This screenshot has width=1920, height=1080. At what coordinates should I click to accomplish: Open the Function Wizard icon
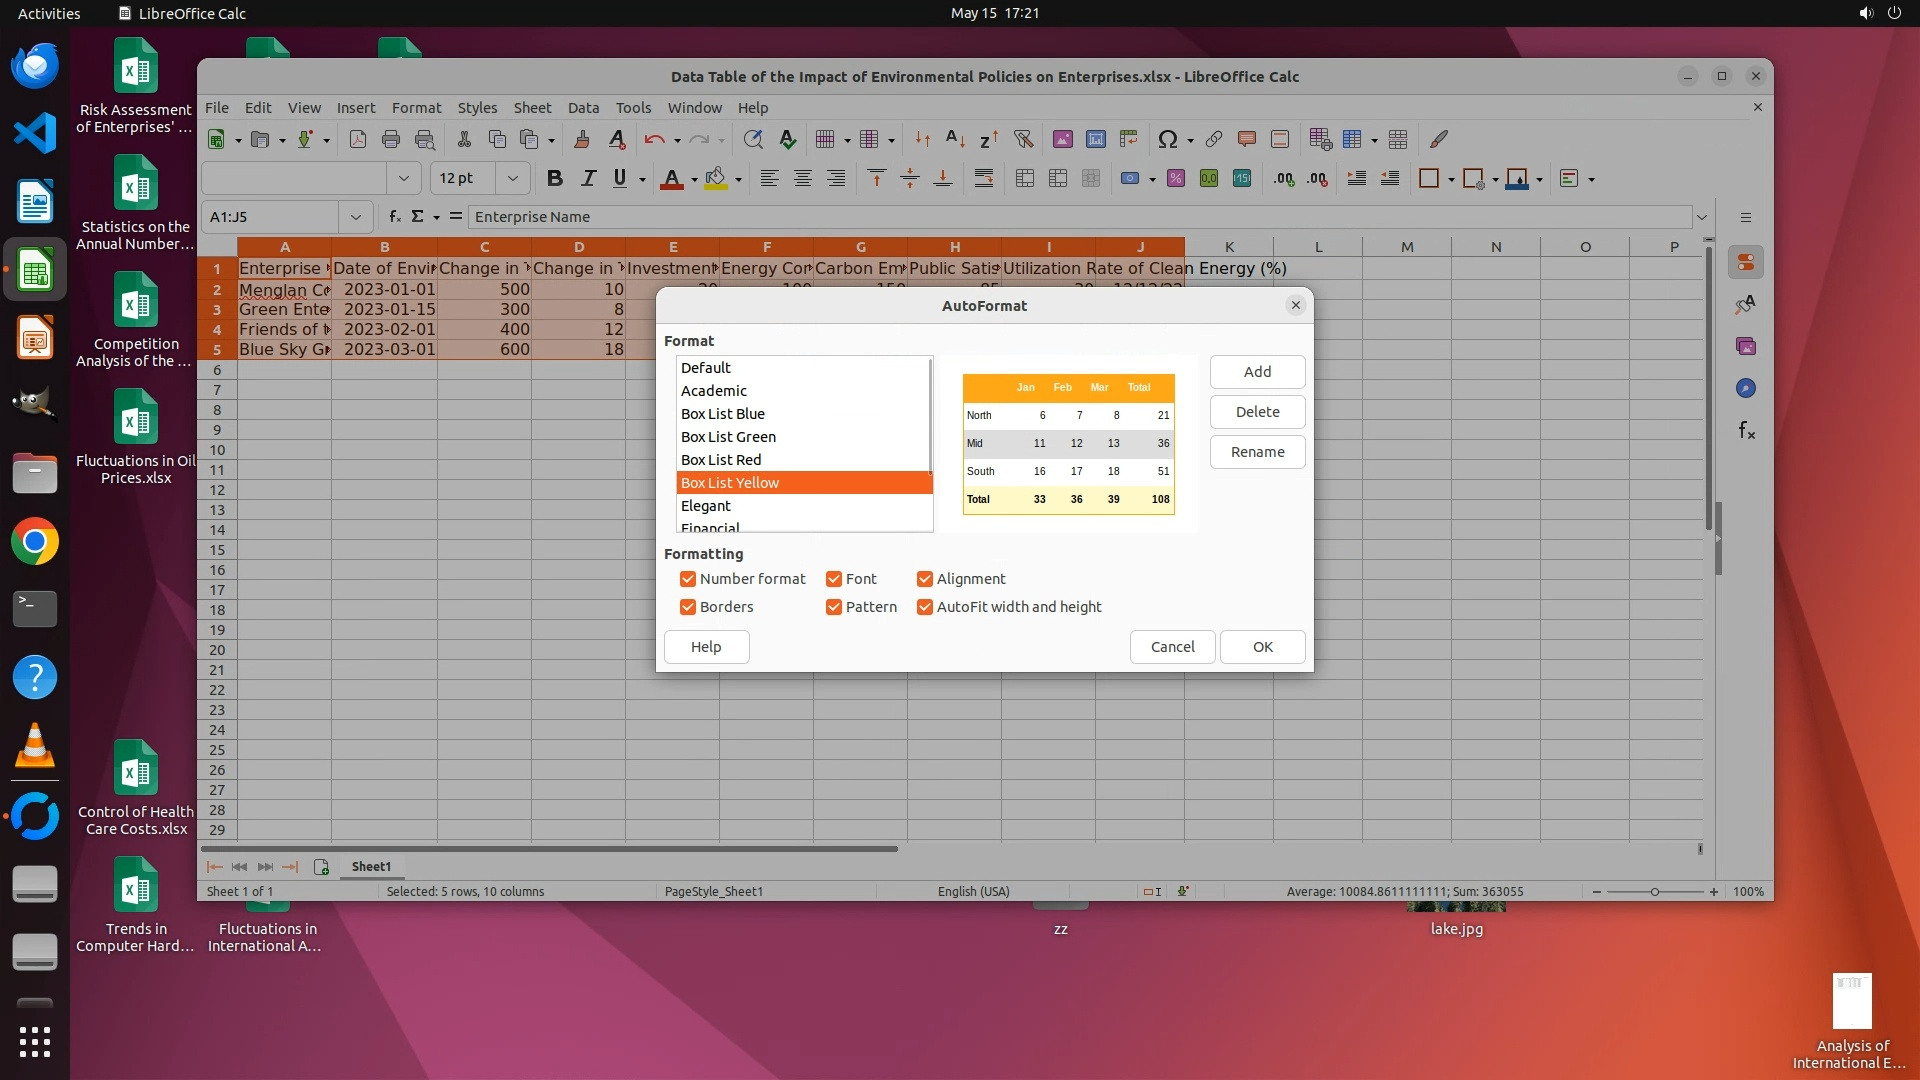click(x=394, y=217)
